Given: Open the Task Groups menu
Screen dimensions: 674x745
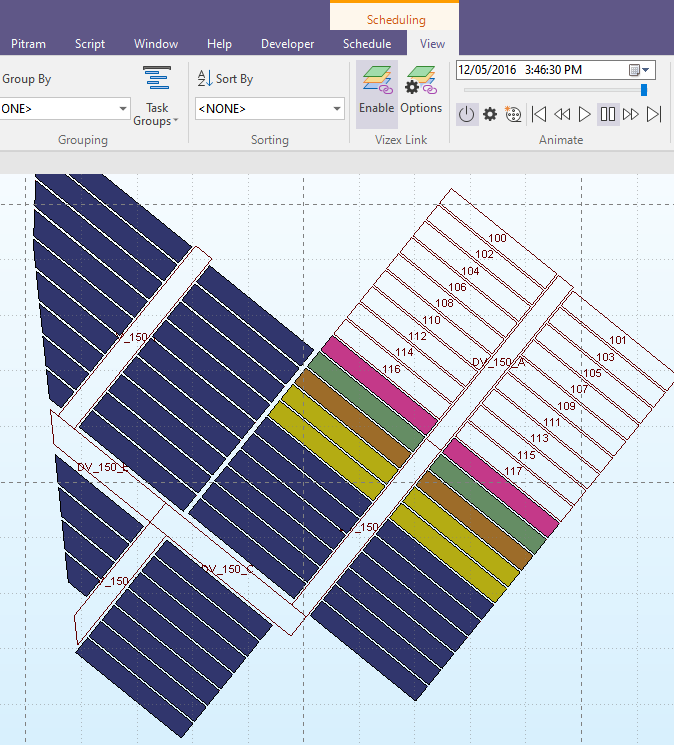Looking at the screenshot, I should (x=156, y=96).
